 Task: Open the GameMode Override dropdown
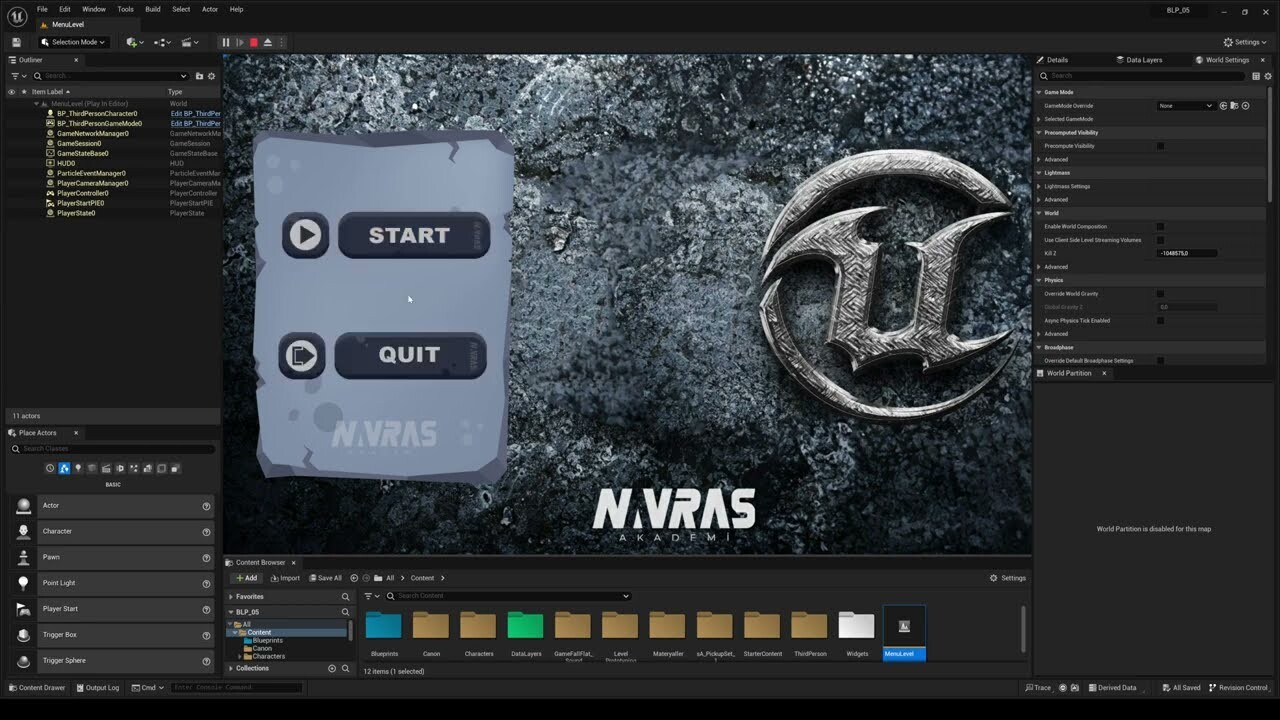[1186, 106]
